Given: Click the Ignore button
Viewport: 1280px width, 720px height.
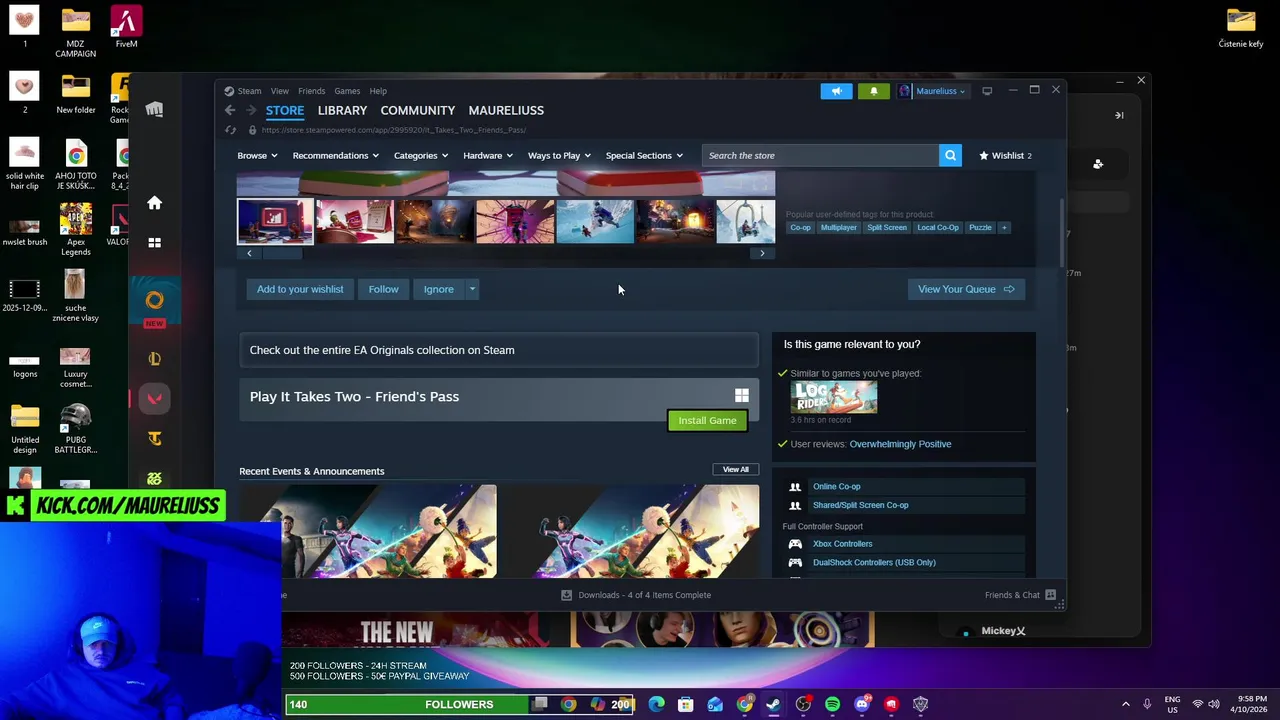Looking at the screenshot, I should 438,289.
